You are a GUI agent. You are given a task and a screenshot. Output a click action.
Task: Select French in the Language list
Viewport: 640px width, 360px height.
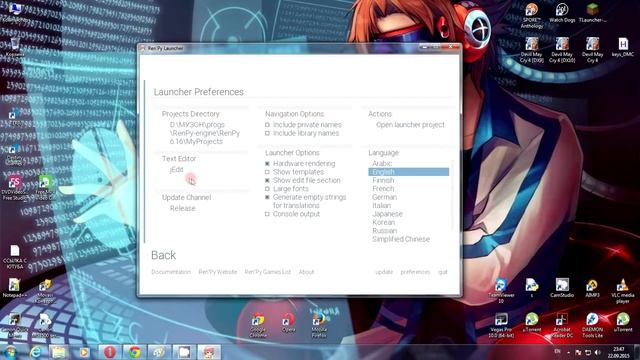pos(383,189)
